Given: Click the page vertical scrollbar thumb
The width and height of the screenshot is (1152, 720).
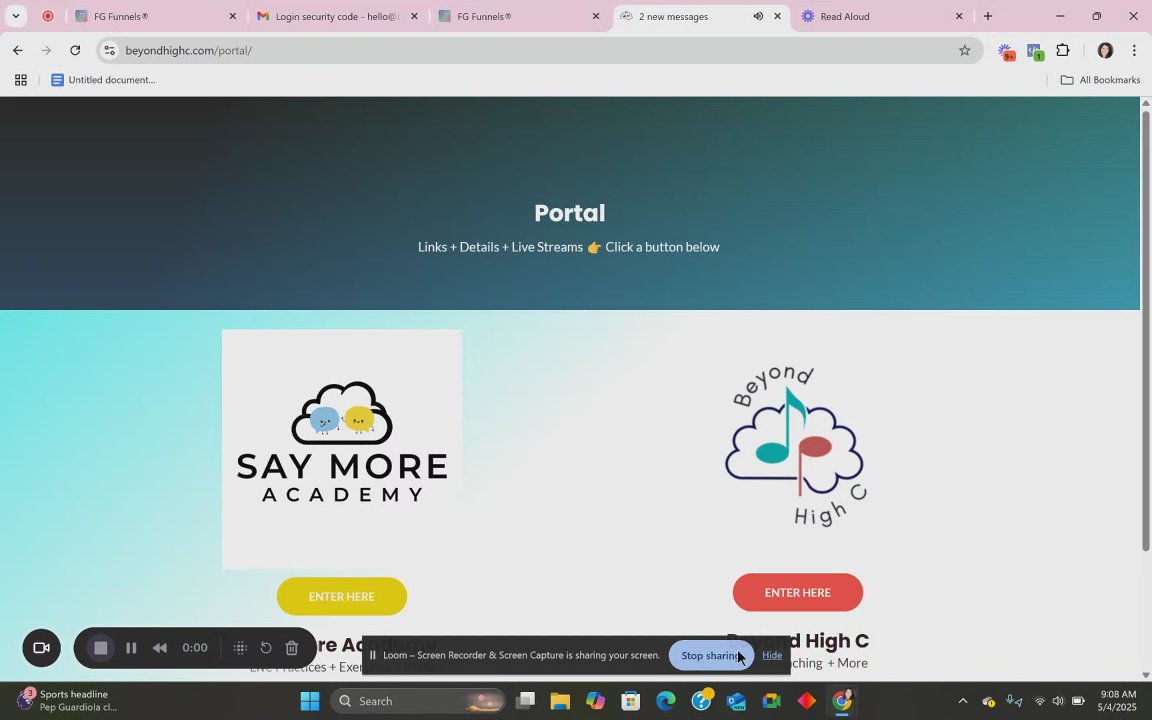Looking at the screenshot, I should point(1145,329).
